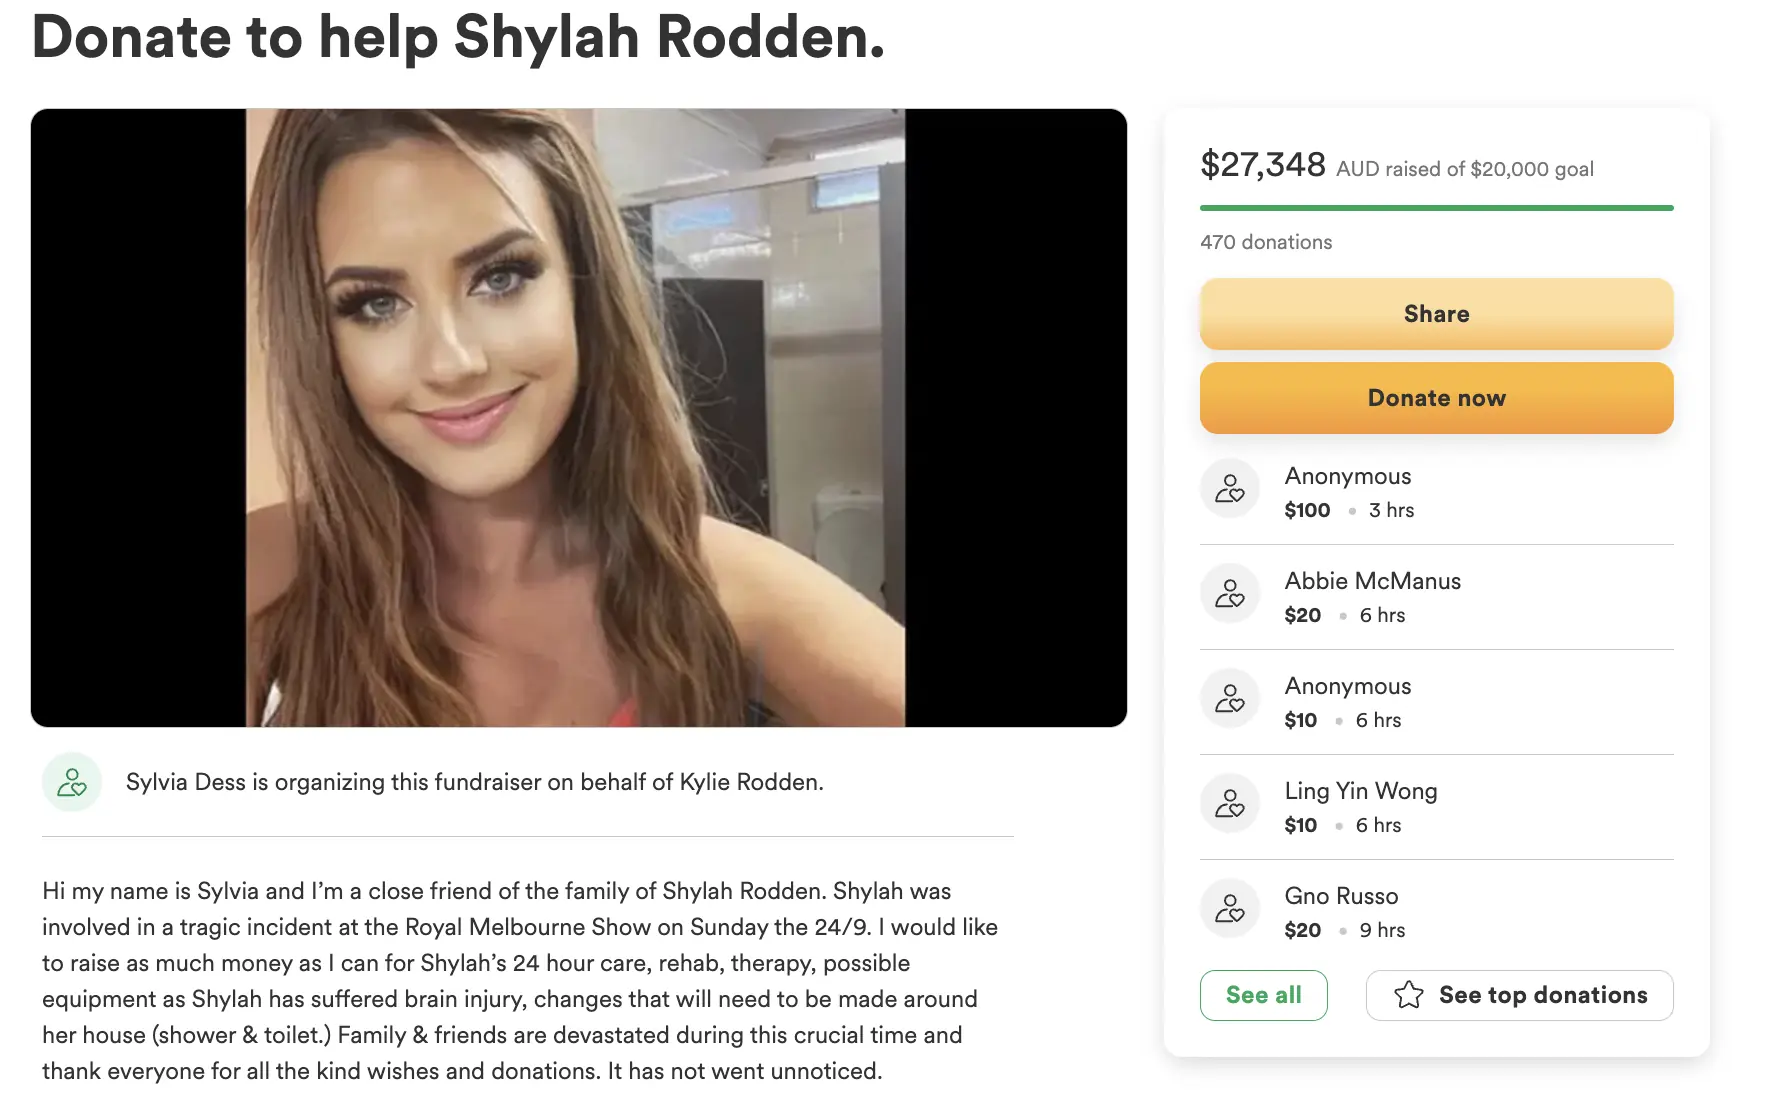Click the green fundraising progress bar

(1436, 208)
